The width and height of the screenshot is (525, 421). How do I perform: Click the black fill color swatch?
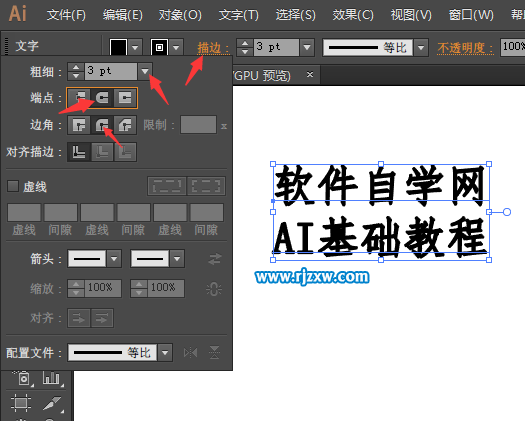pyautogui.click(x=118, y=47)
